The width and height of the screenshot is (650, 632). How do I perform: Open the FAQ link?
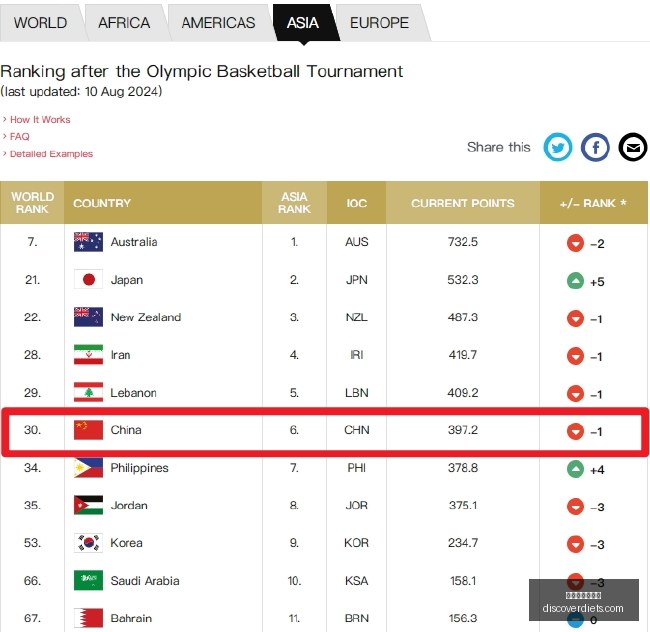(x=19, y=137)
